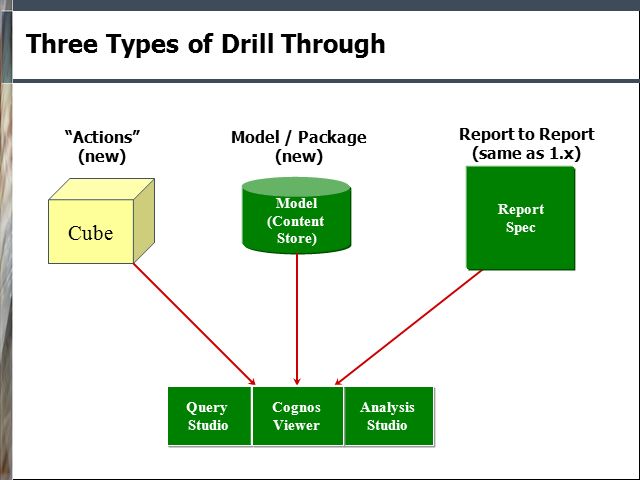This screenshot has width=640, height=480.
Task: Click the Model / Package (new) heading
Action: [299, 147]
